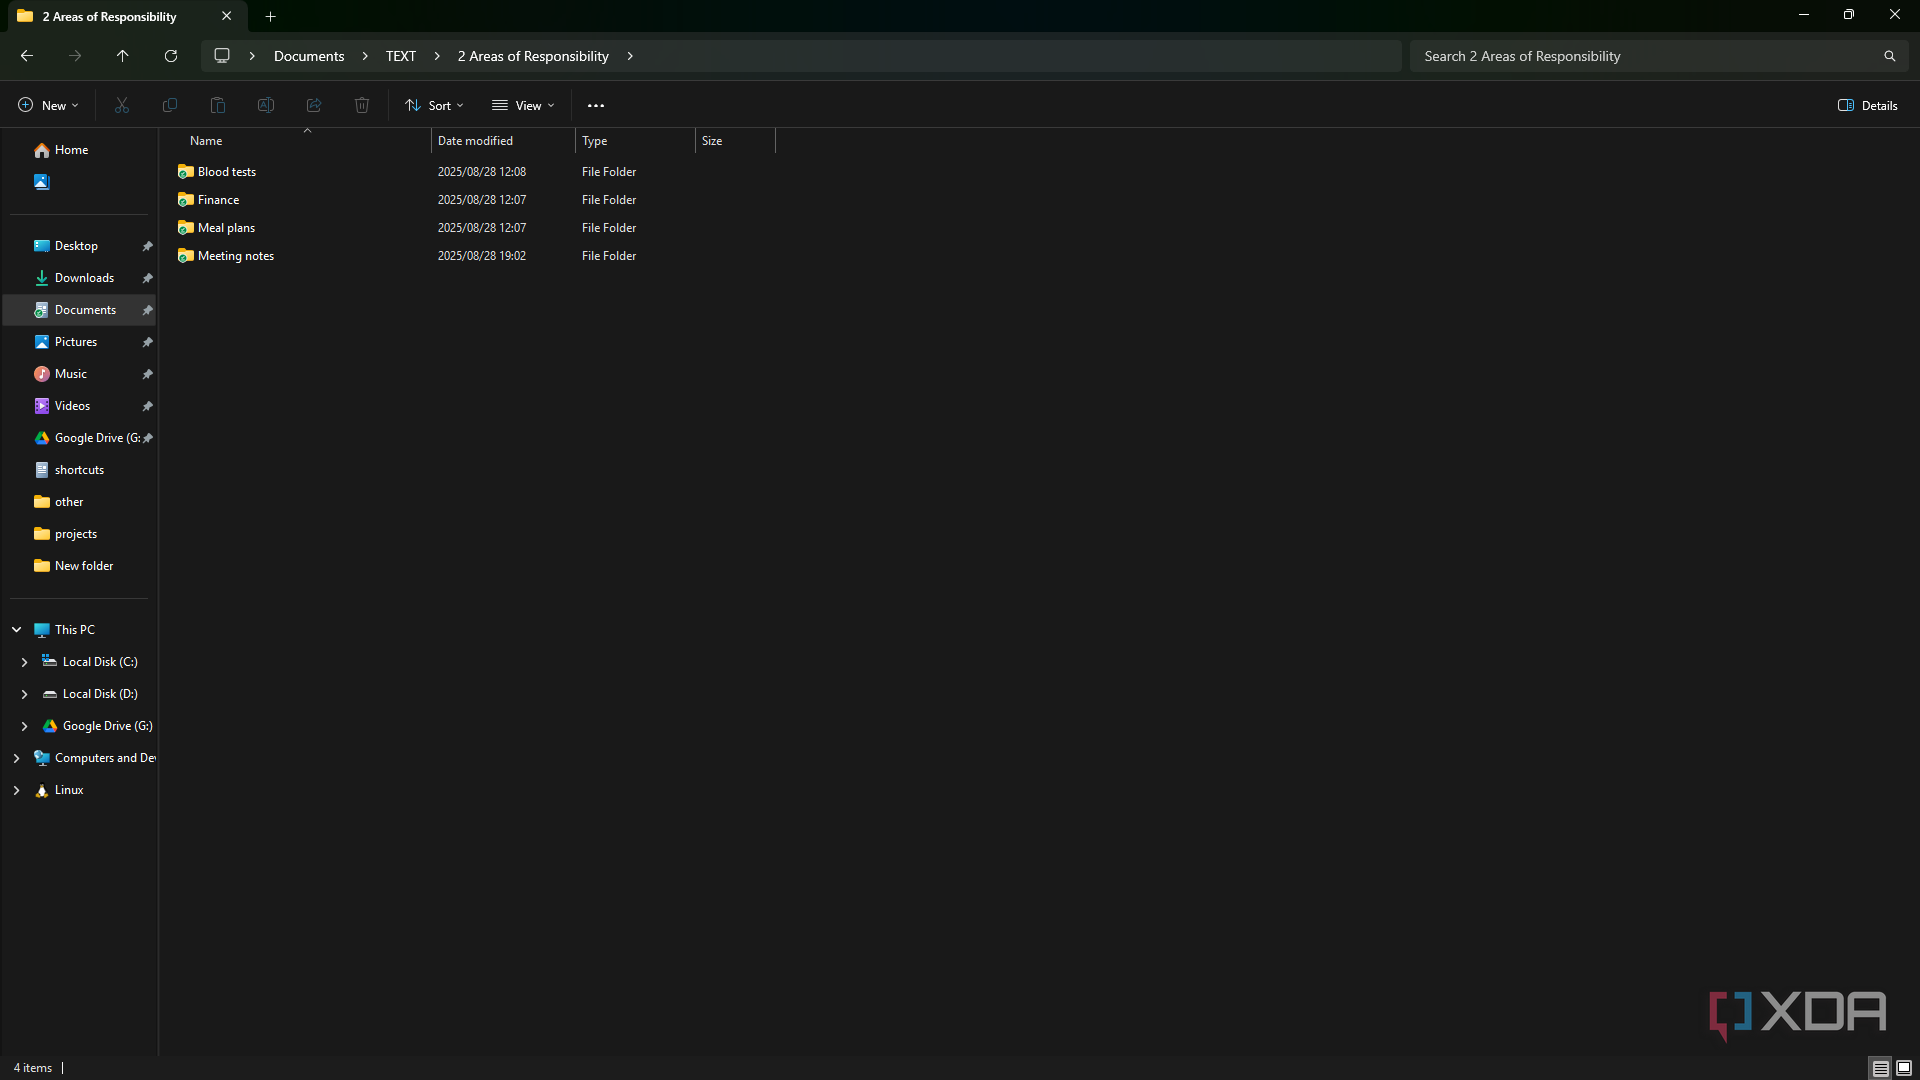Select the Finance folder icon
1920x1080 pixels.
pos(185,200)
